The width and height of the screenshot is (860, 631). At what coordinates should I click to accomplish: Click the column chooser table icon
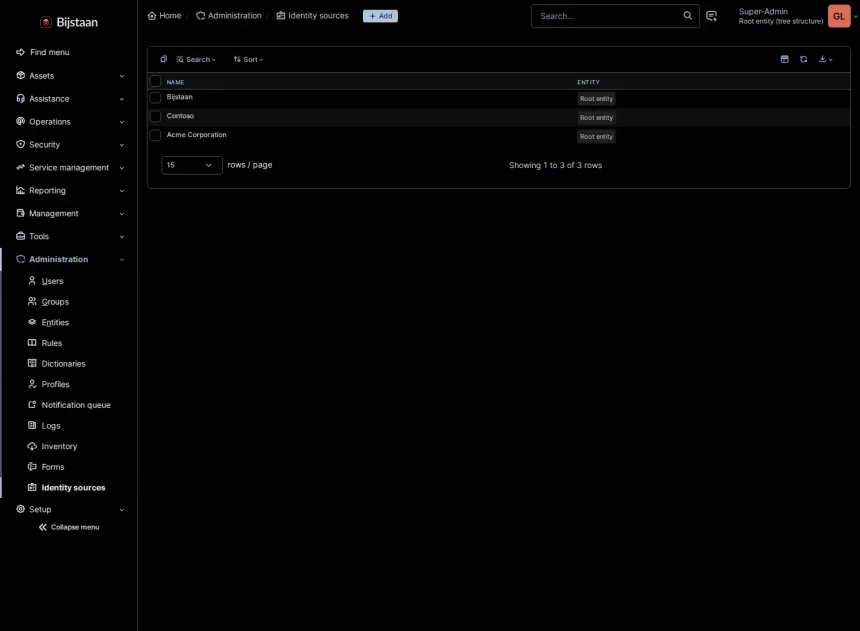click(784, 59)
